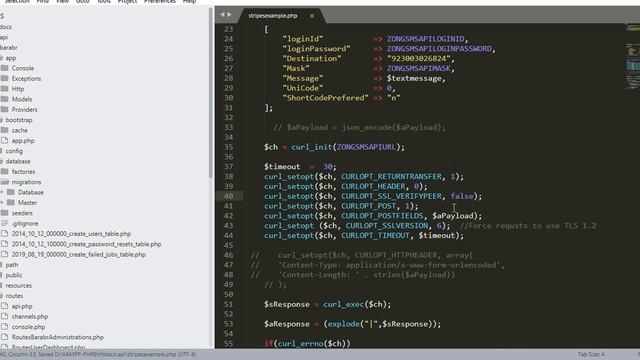Screen dimensions: 640x360
Task: Click the Http folder icon
Action: pos(4,89)
